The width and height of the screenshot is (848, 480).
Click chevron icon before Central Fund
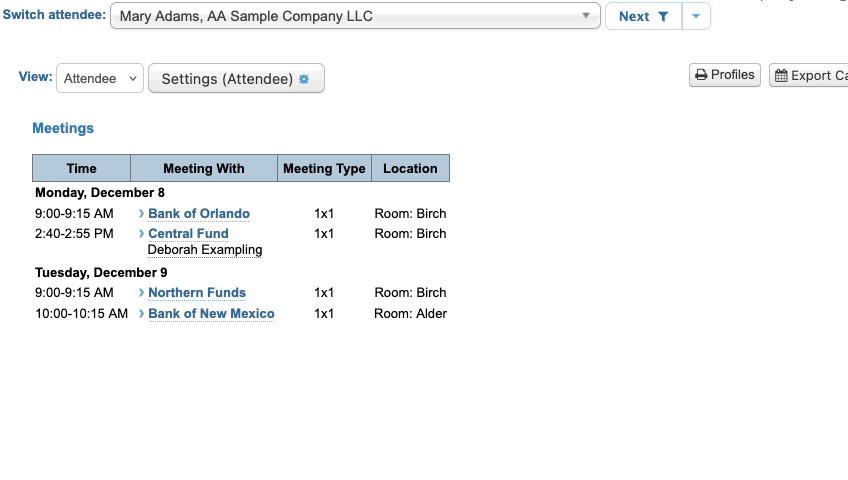click(x=142, y=234)
